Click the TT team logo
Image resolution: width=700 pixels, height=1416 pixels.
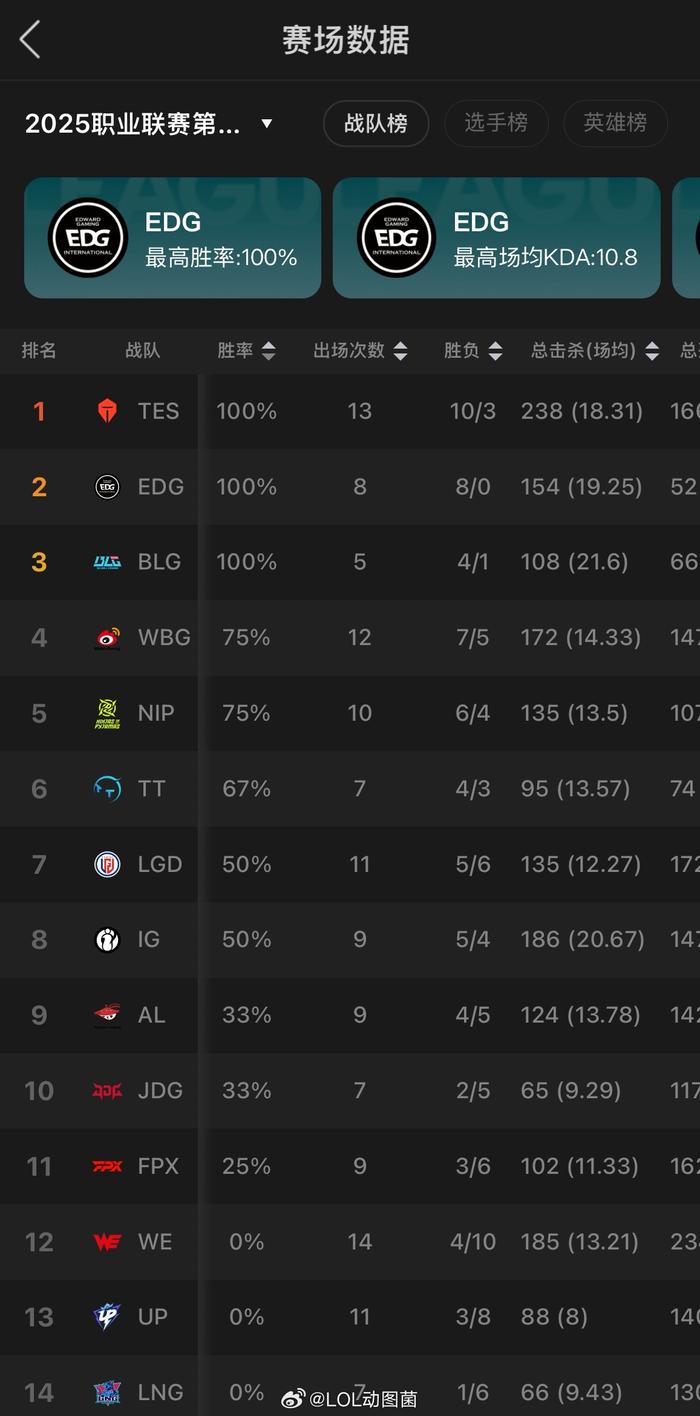click(x=107, y=789)
